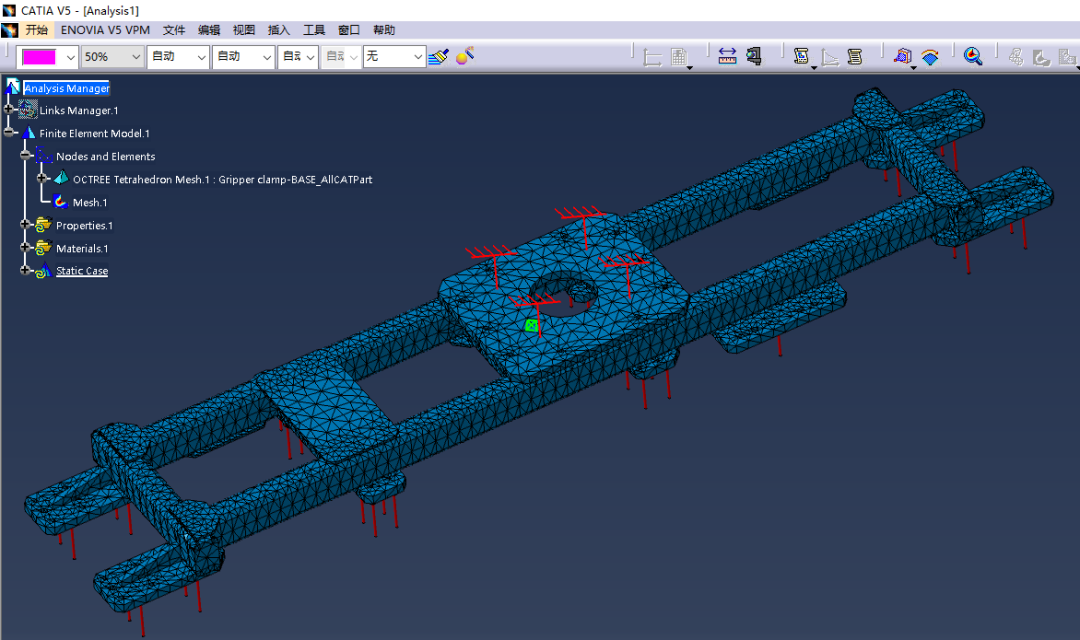
Task: Open the 工具 menu
Action: (x=314, y=30)
